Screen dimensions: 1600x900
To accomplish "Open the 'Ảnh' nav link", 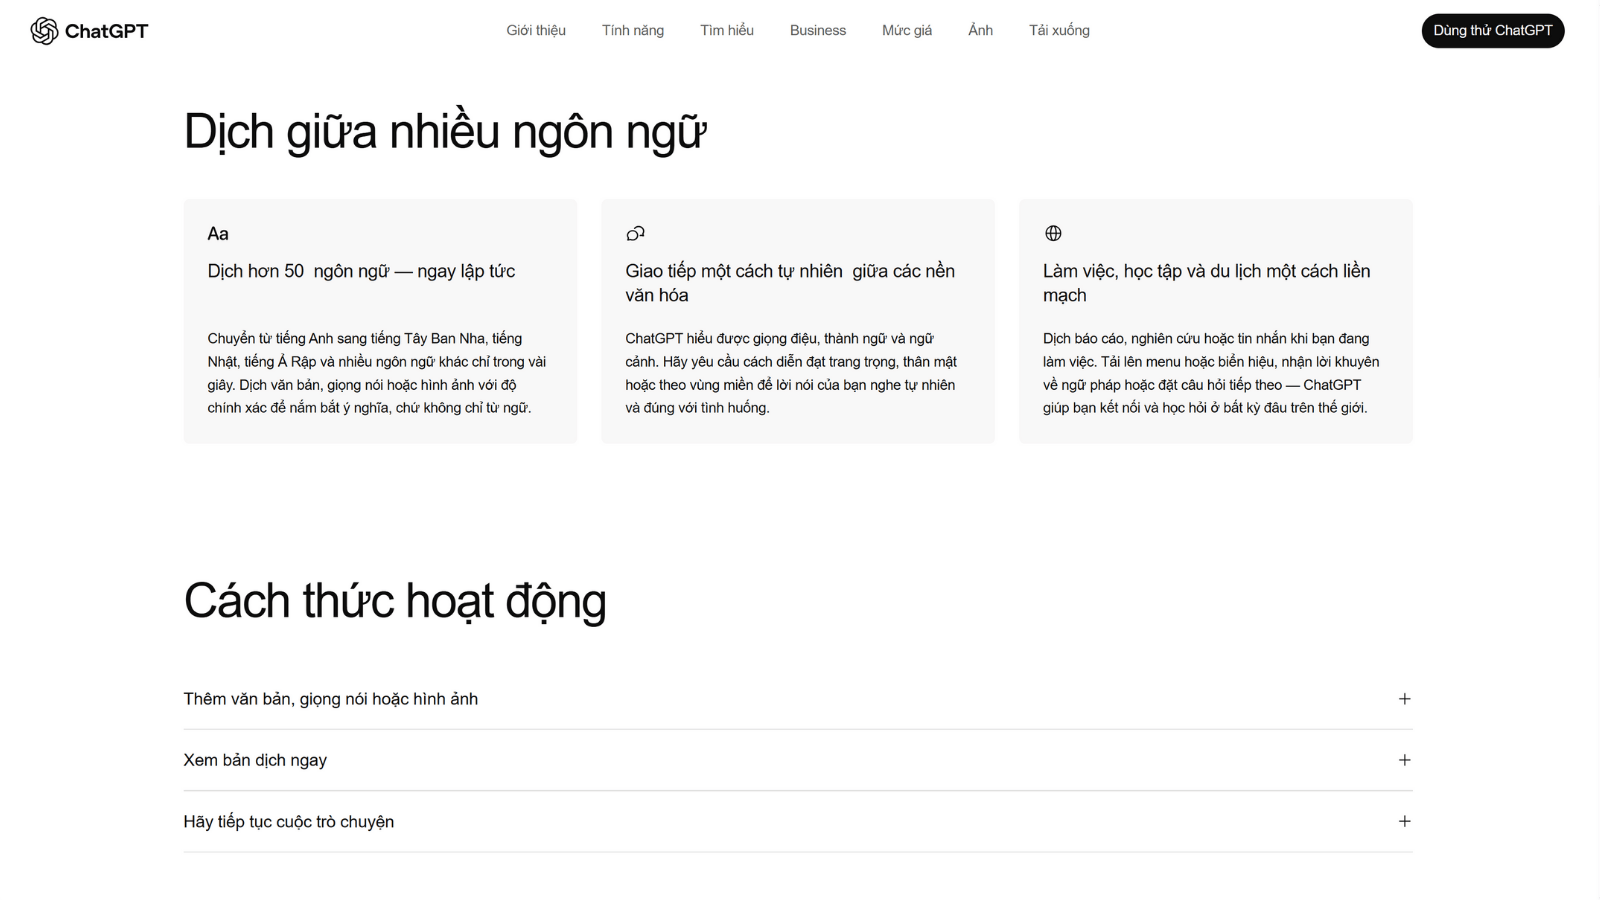I will pyautogui.click(x=980, y=30).
